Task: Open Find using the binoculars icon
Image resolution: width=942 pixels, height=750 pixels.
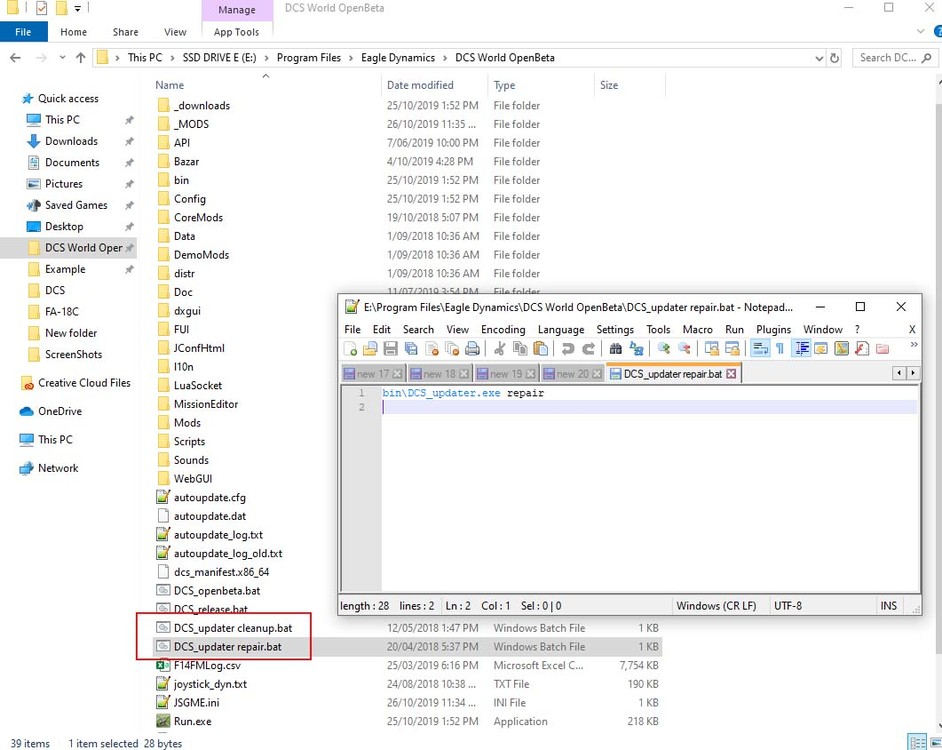Action: pos(616,350)
